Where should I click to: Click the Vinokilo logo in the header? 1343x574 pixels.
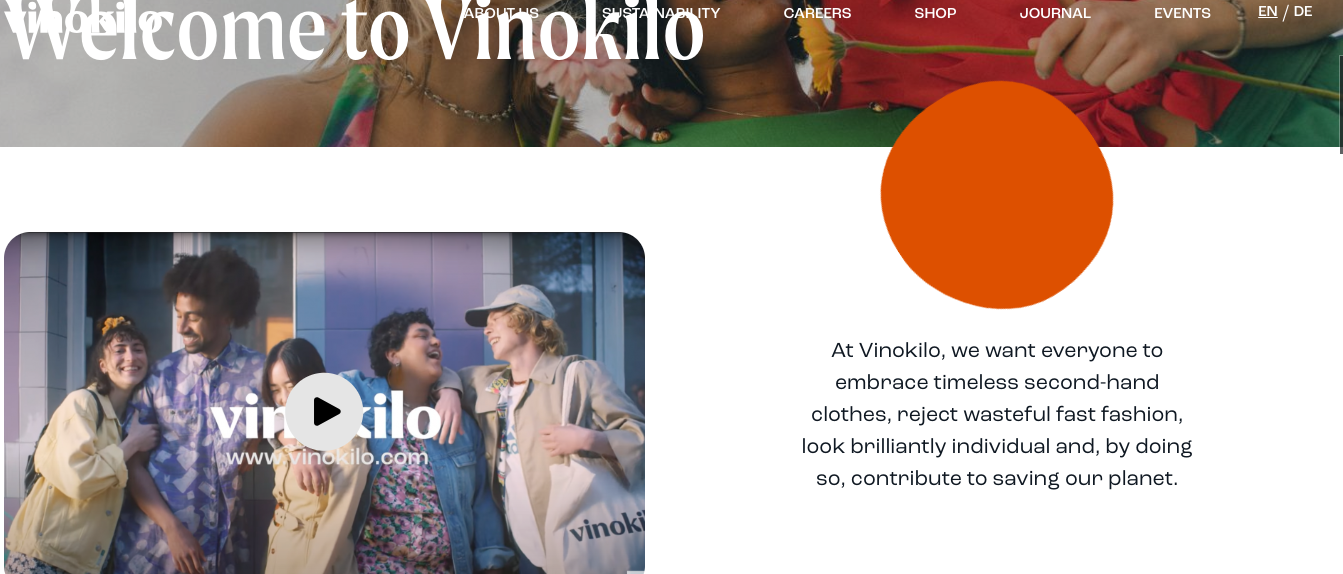pos(84,18)
